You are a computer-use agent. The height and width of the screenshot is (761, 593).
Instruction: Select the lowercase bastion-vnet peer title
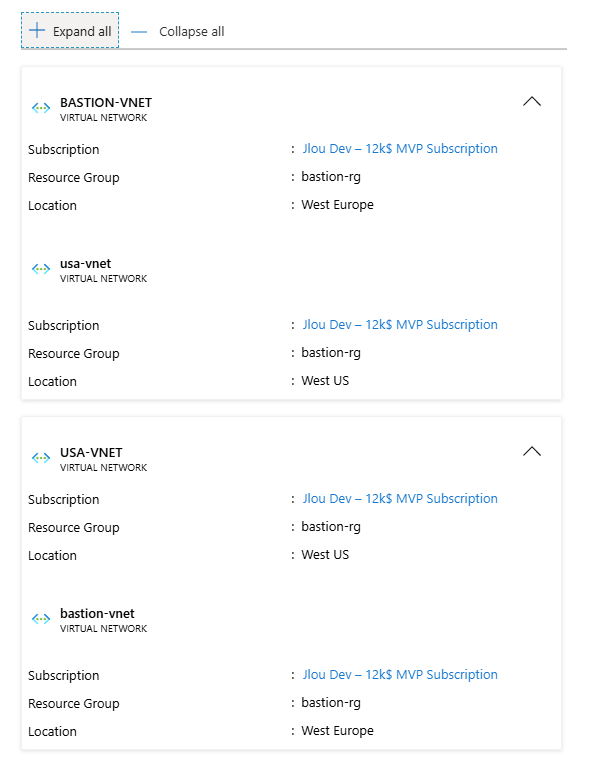coord(97,613)
